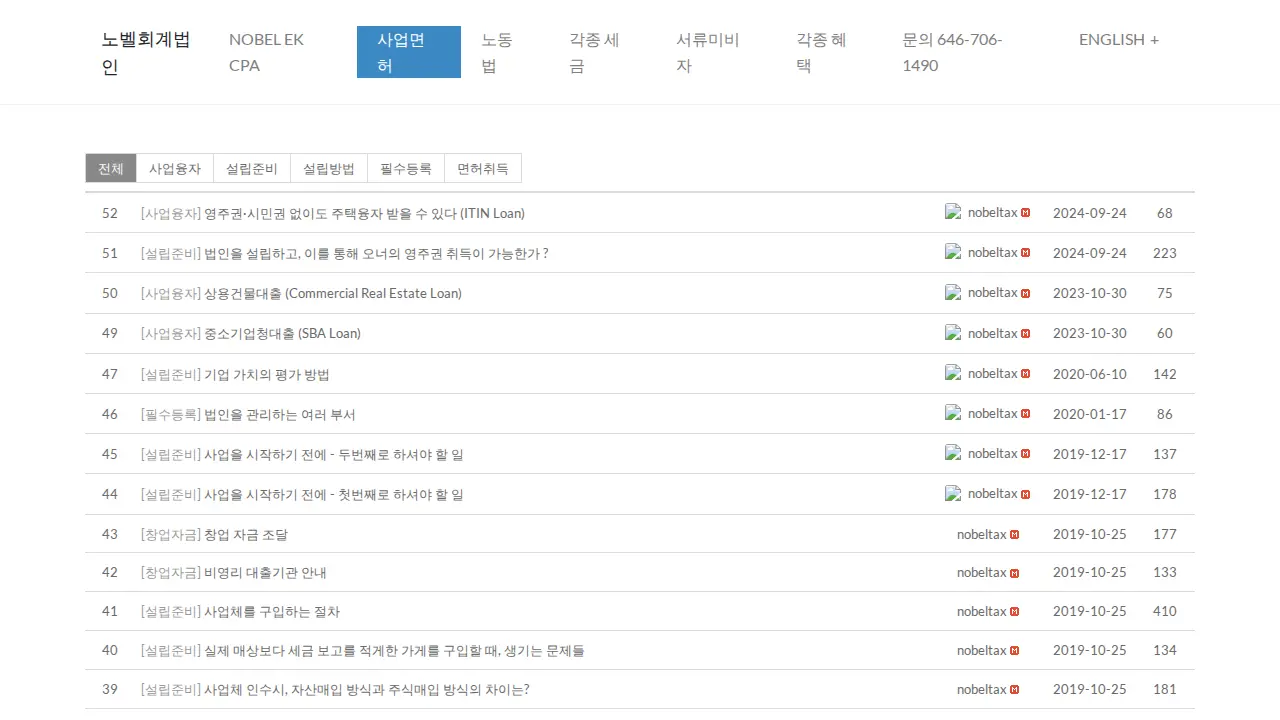Click the red icon after nobeltax in post 52
1280x720 pixels.
tap(1026, 213)
